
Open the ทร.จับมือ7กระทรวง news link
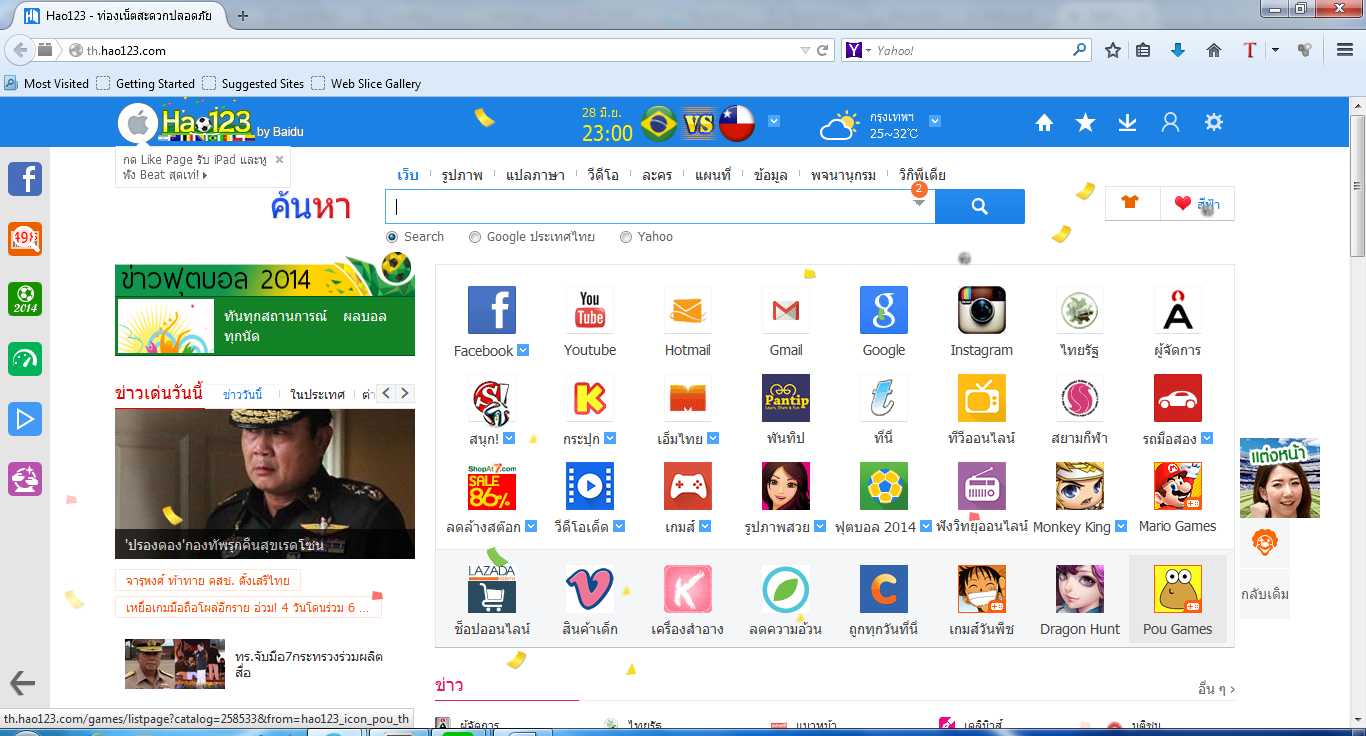point(309,665)
